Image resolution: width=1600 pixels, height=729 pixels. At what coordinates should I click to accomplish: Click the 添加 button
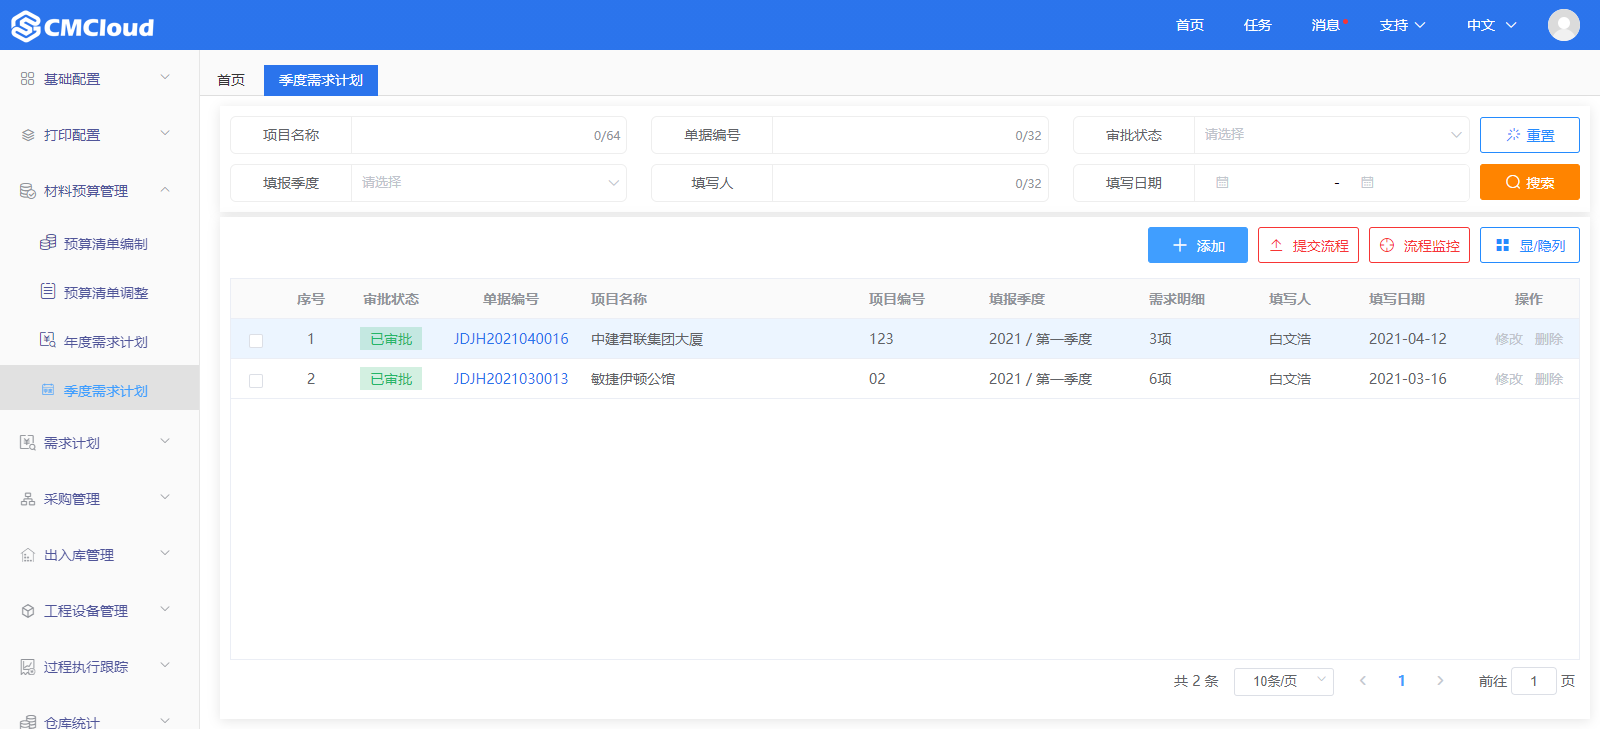[1197, 245]
